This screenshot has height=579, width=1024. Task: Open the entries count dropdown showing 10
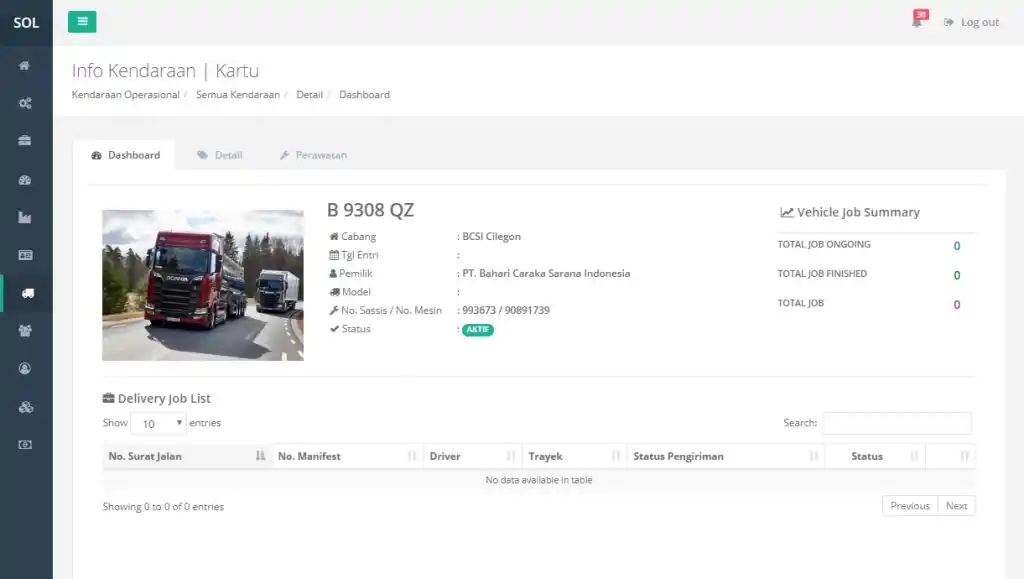click(x=159, y=424)
